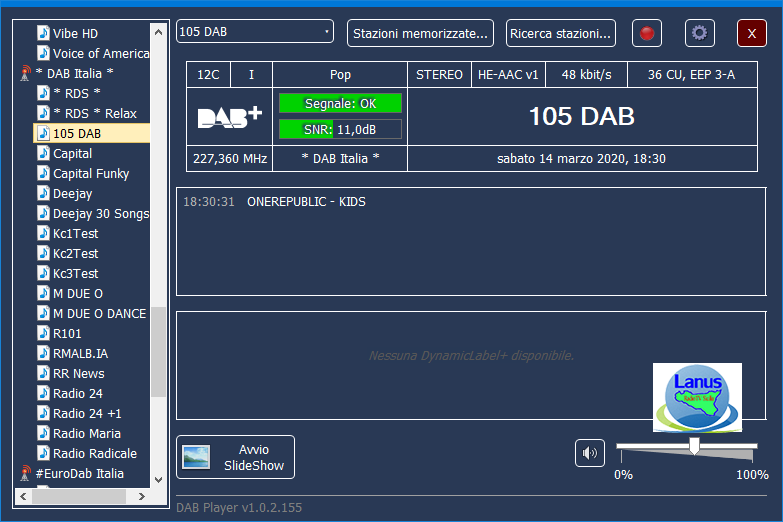
Task: Select Radio 24 +1 station
Action: [87, 413]
